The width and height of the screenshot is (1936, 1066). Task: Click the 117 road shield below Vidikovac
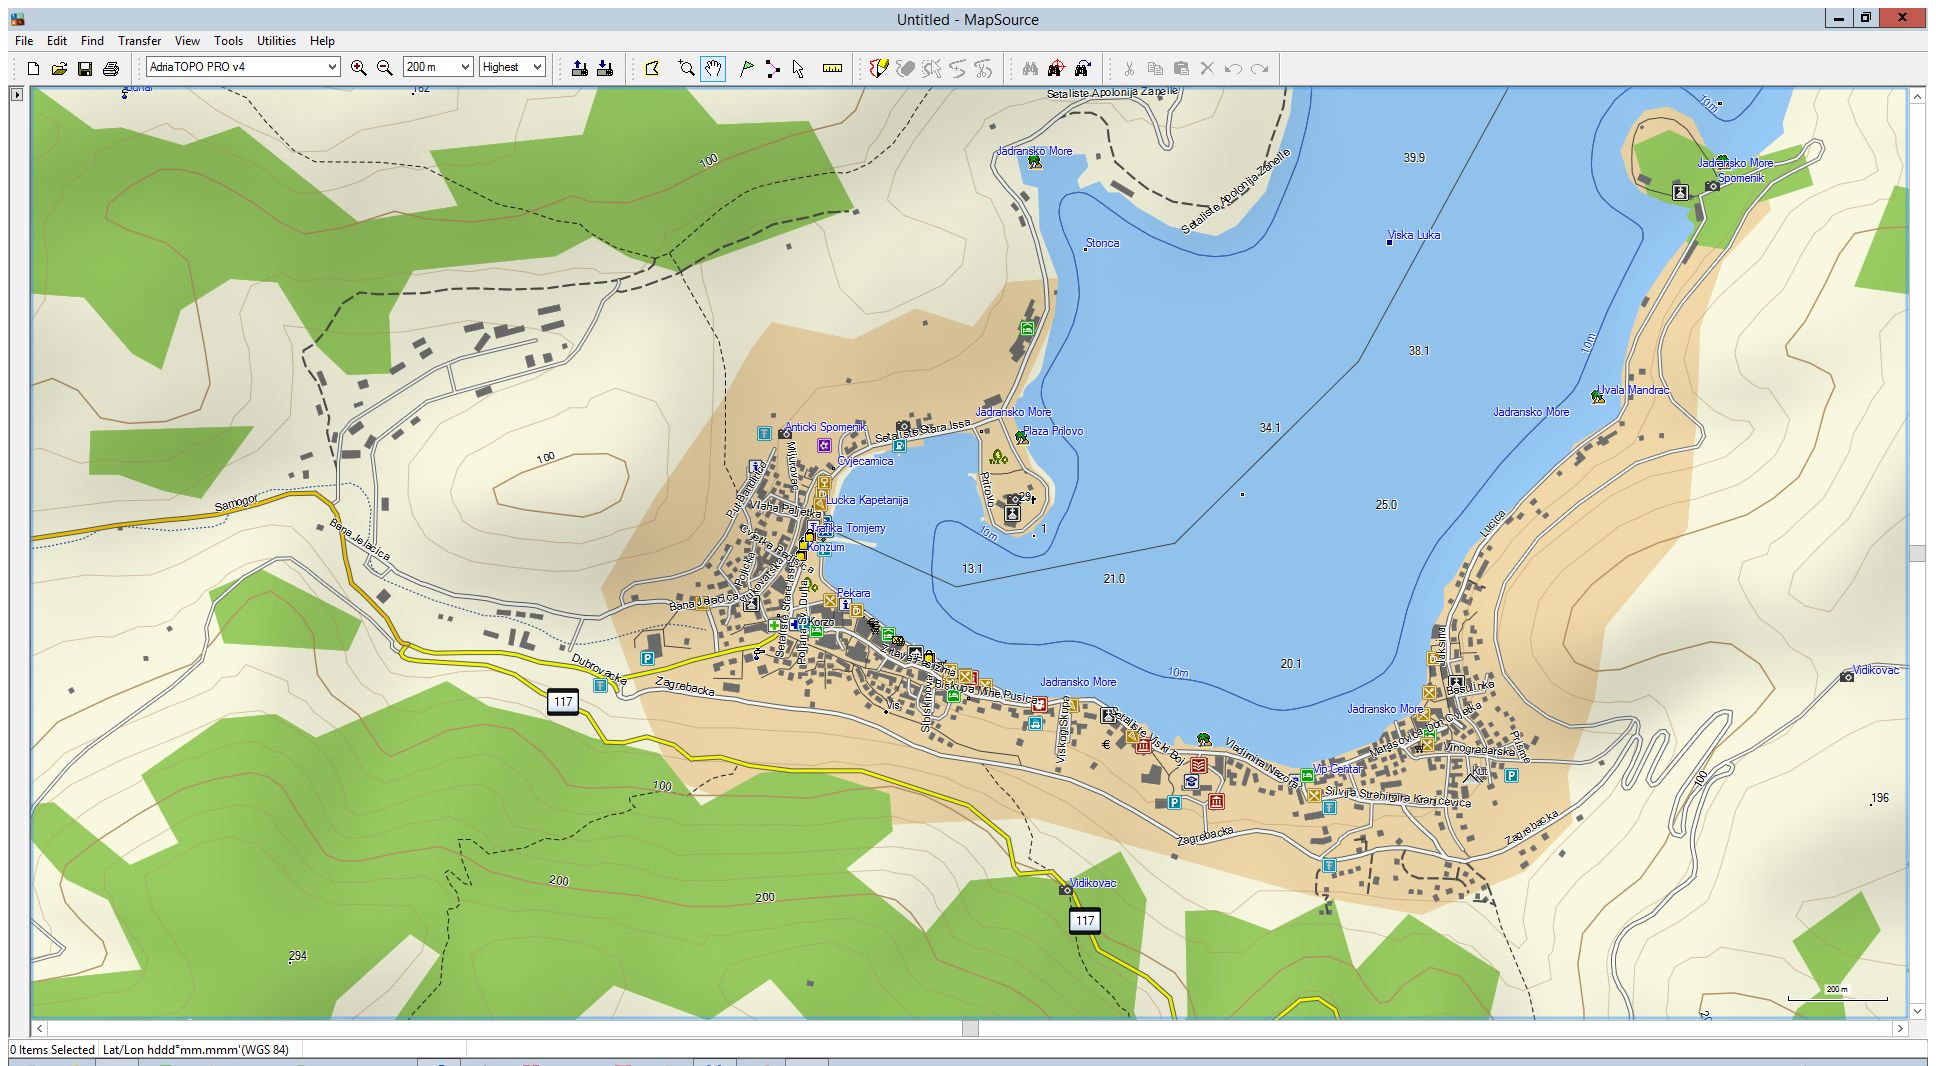(1085, 920)
